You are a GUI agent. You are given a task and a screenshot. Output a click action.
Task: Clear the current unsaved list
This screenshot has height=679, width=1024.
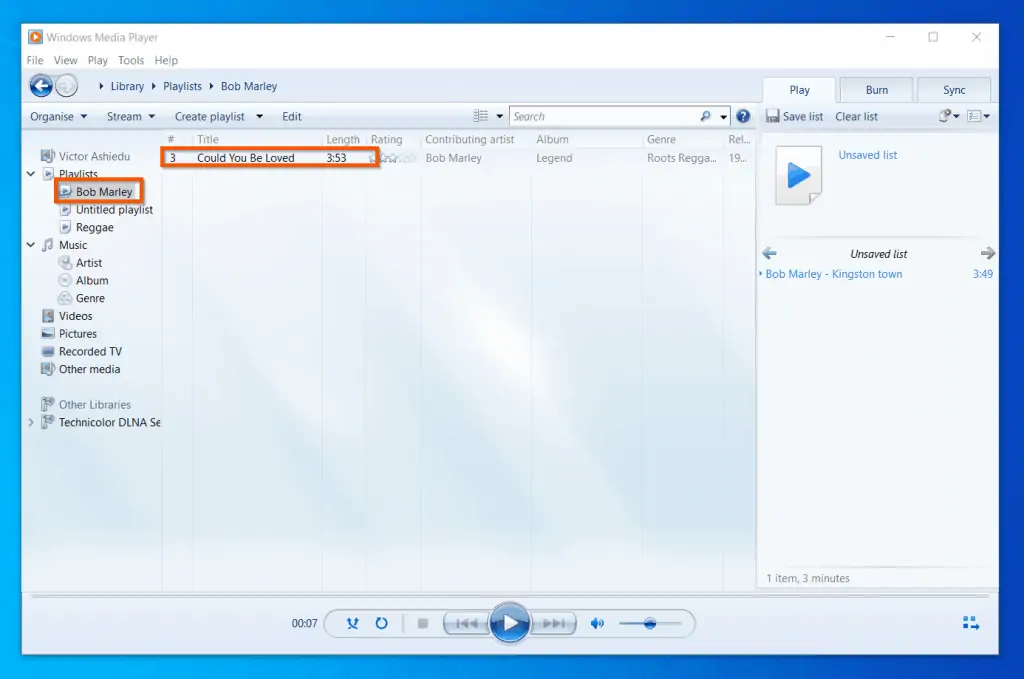(x=856, y=116)
